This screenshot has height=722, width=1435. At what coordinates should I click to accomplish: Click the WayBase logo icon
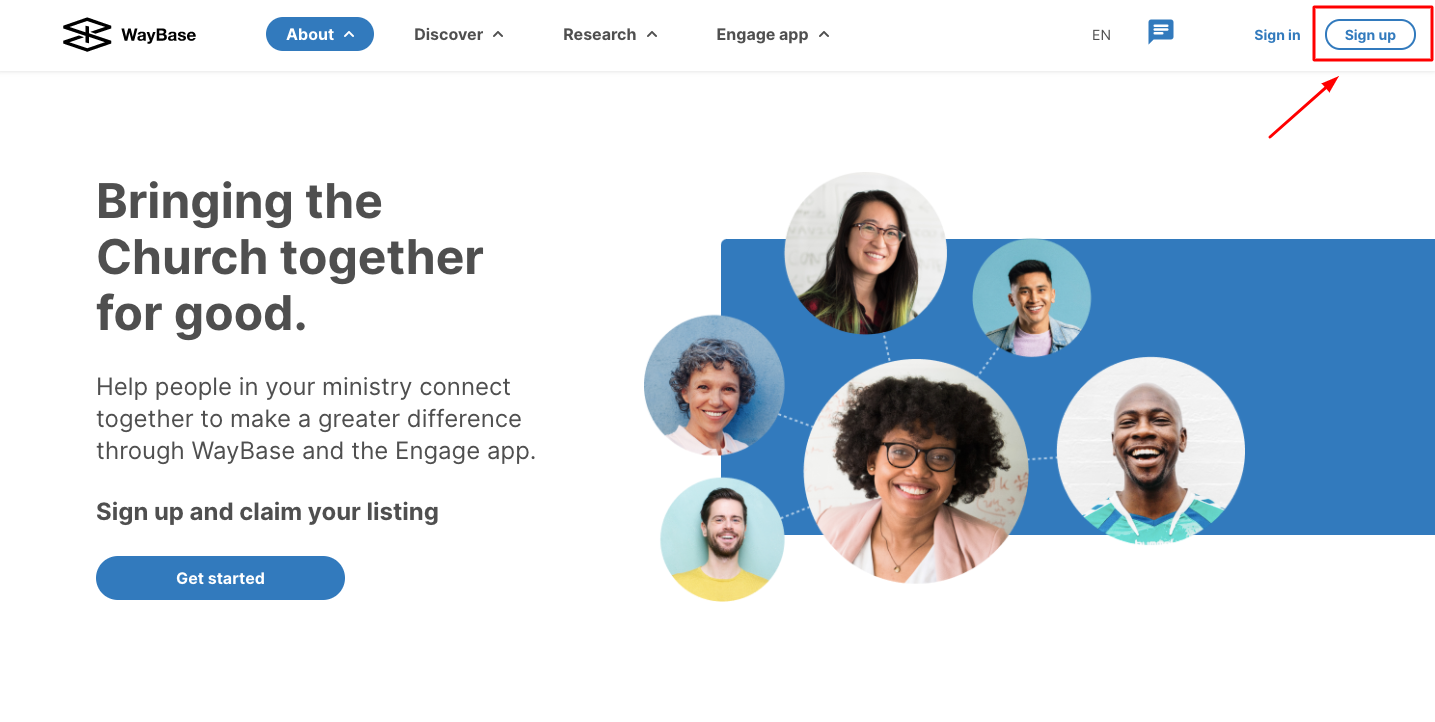(87, 35)
